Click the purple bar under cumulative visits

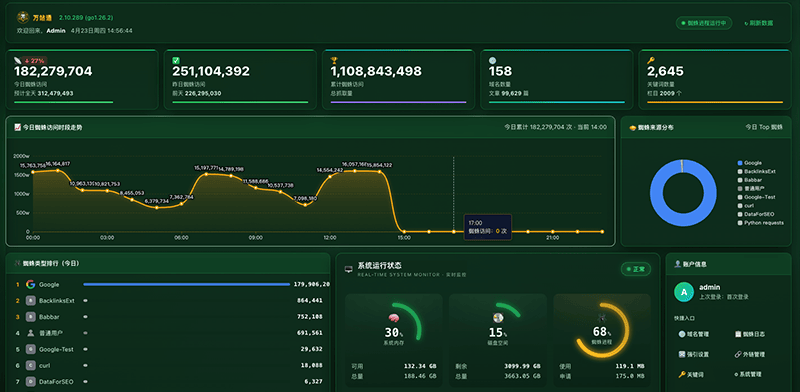click(398, 102)
